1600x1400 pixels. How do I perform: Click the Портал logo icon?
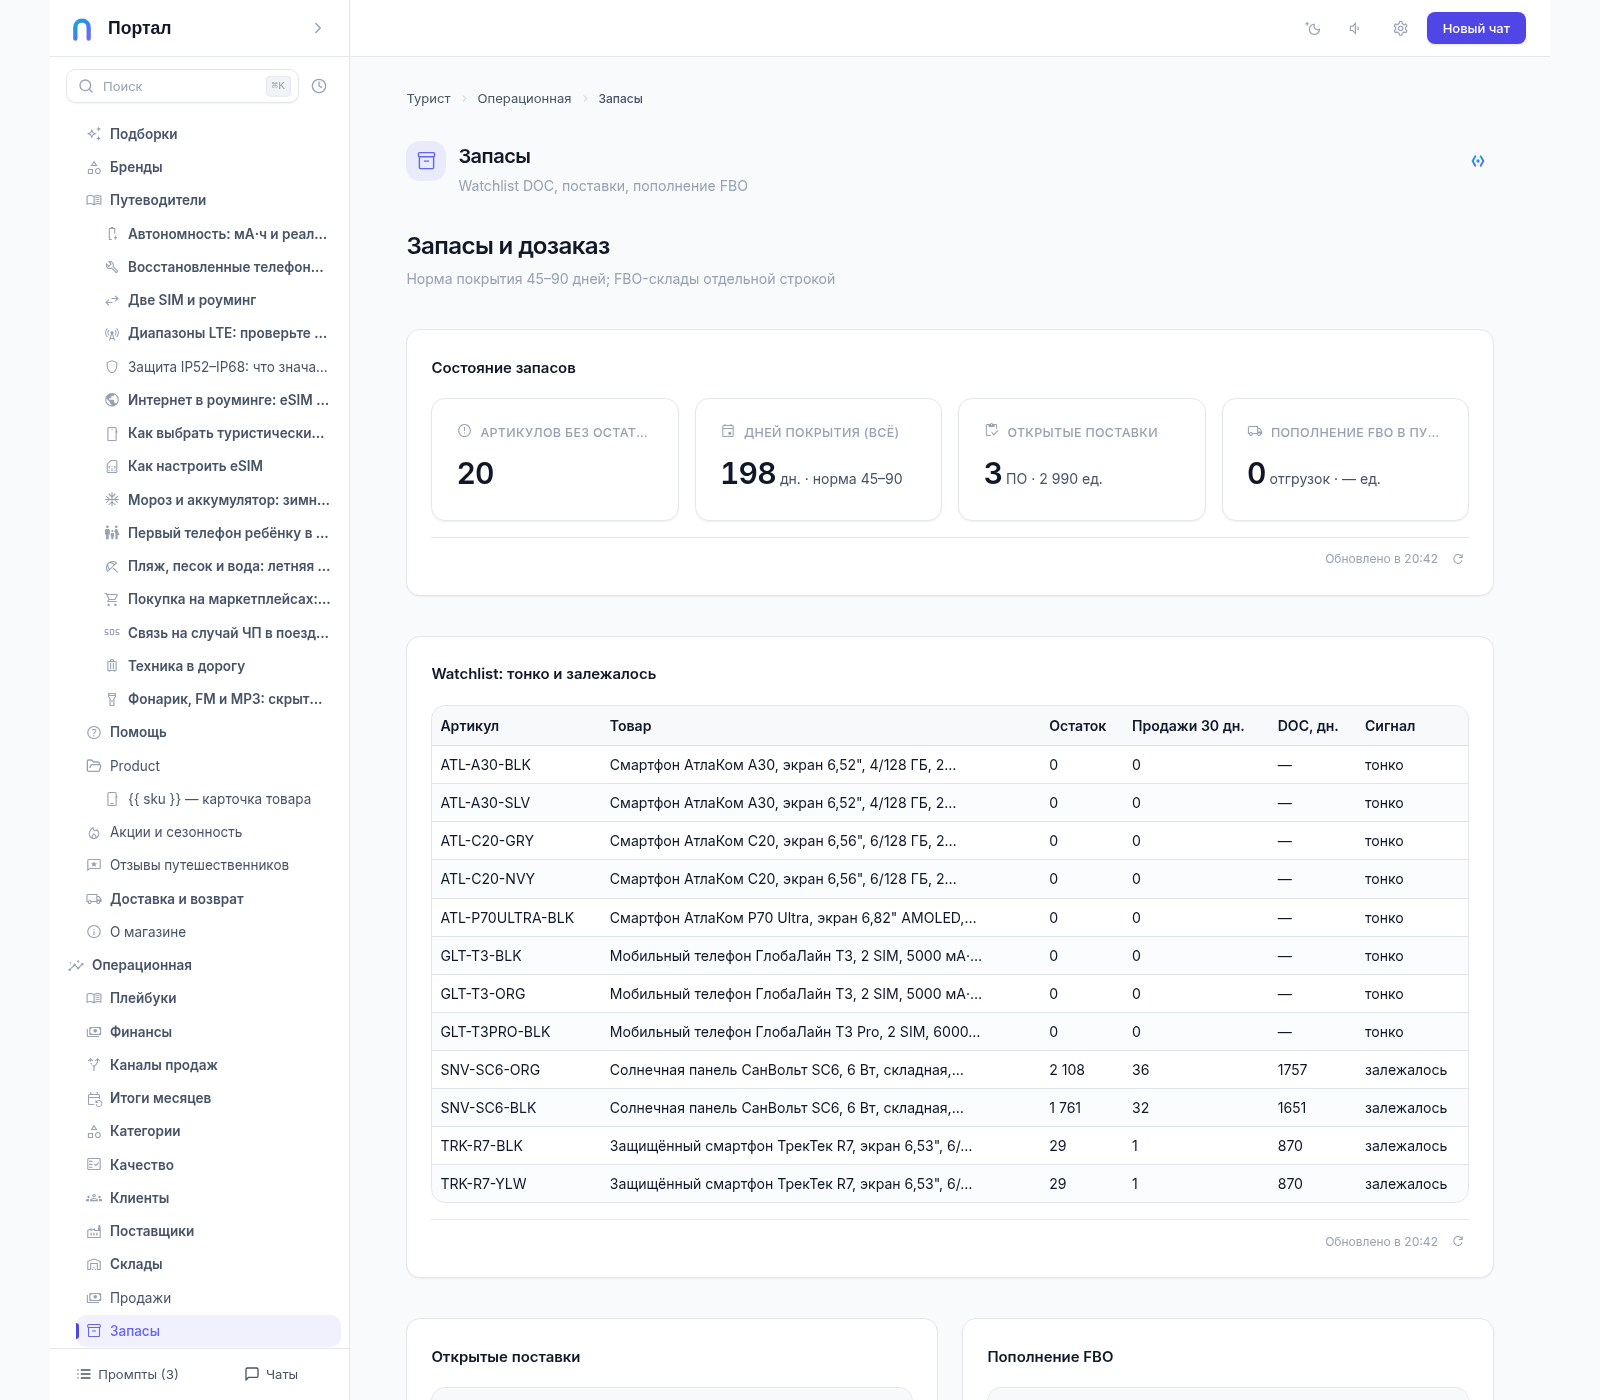click(82, 29)
